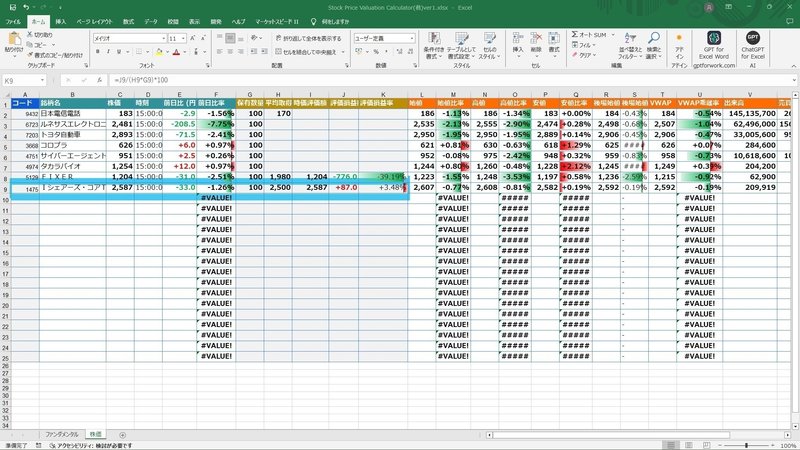Click the percent style icon

[x=376, y=52]
